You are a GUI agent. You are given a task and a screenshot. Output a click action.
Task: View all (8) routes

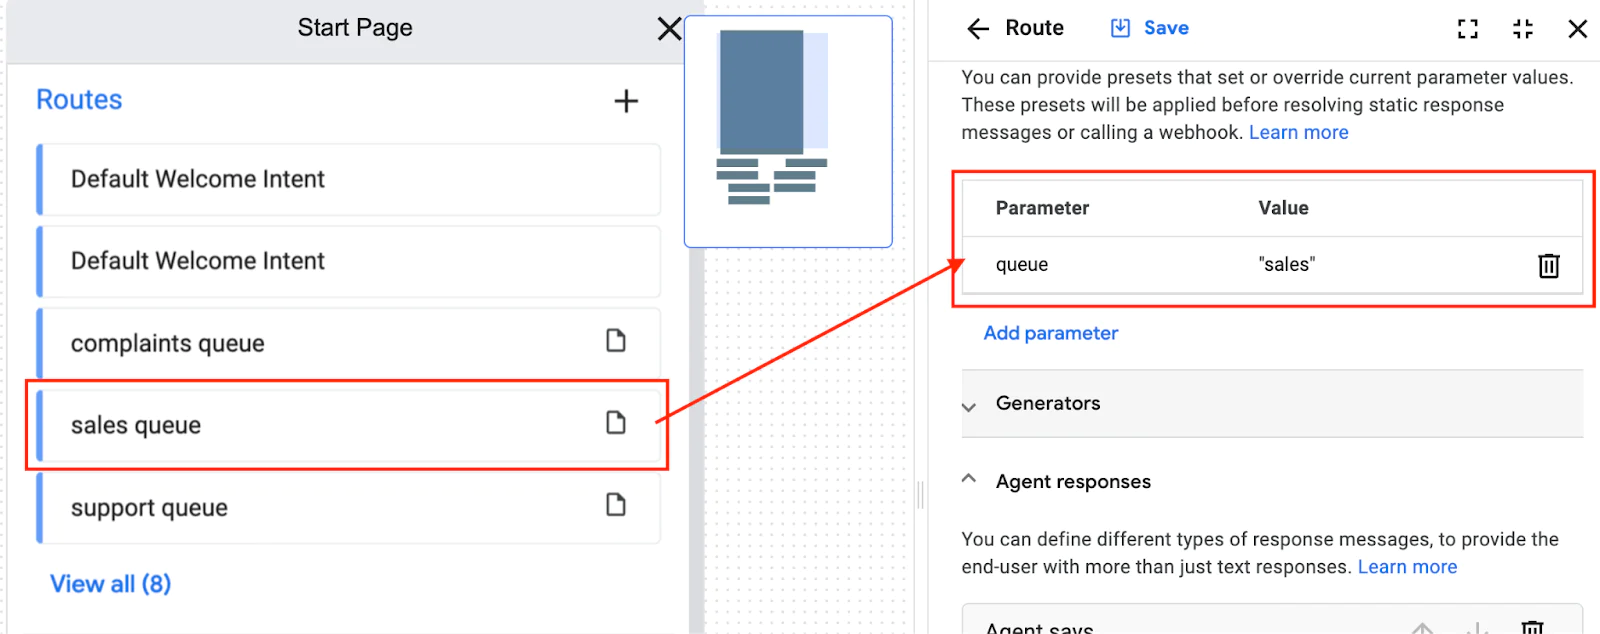111,584
